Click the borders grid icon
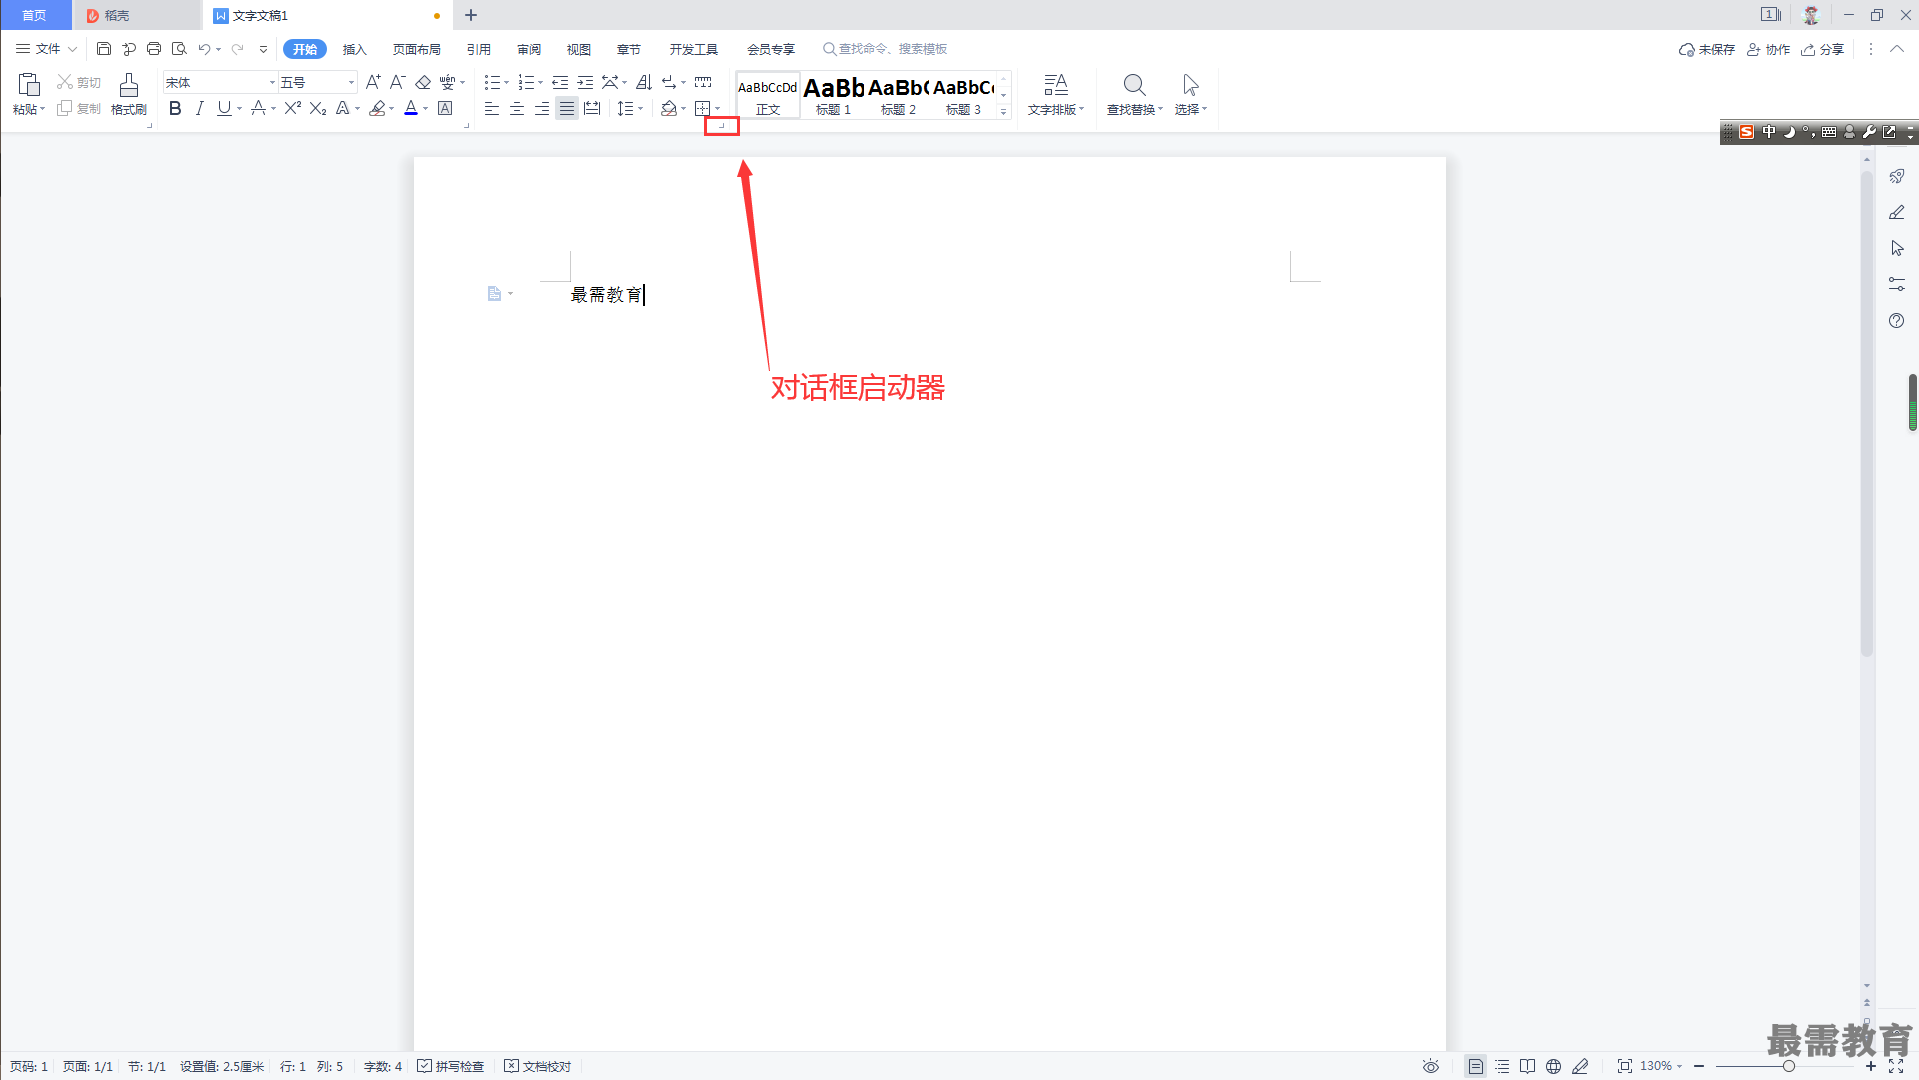Image resolution: width=1919 pixels, height=1080 pixels. click(x=703, y=108)
